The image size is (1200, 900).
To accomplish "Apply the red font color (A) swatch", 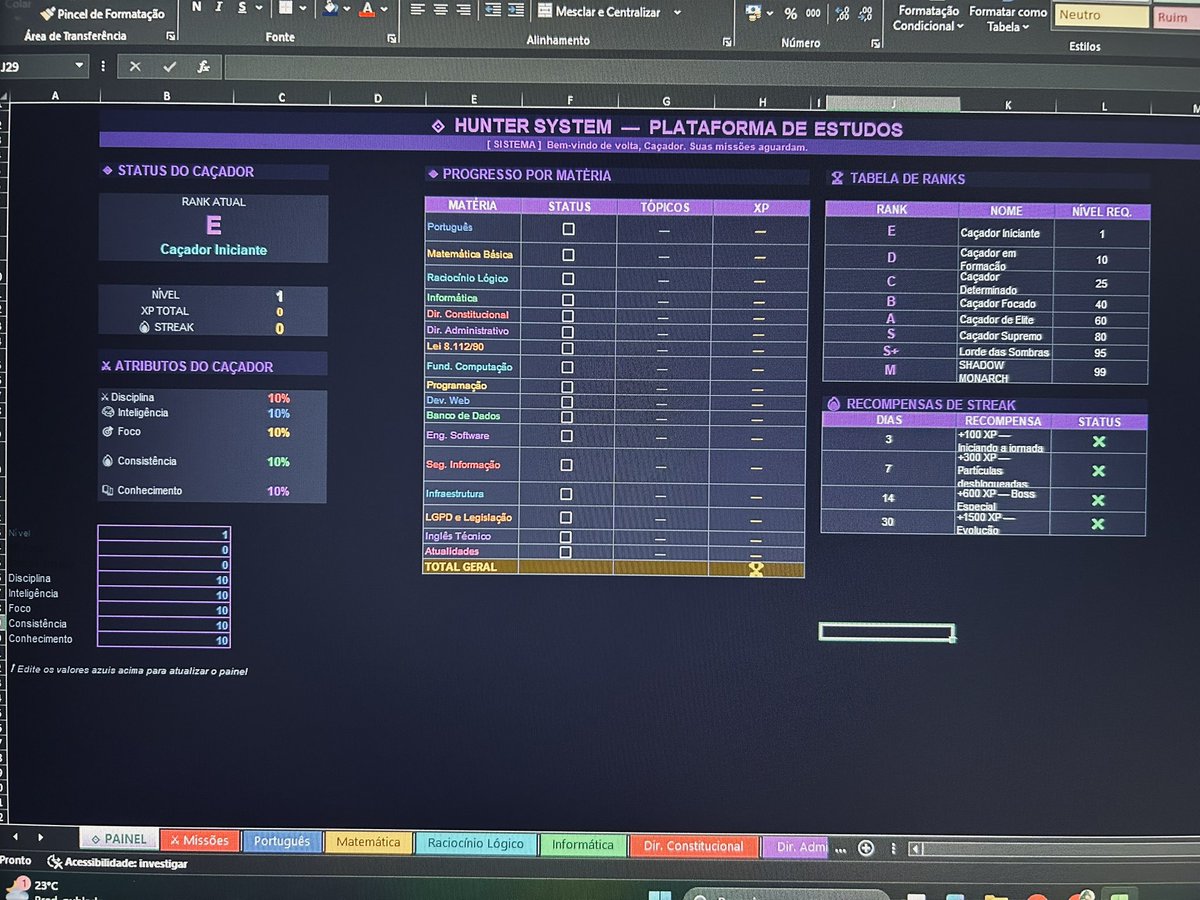I will point(368,9).
